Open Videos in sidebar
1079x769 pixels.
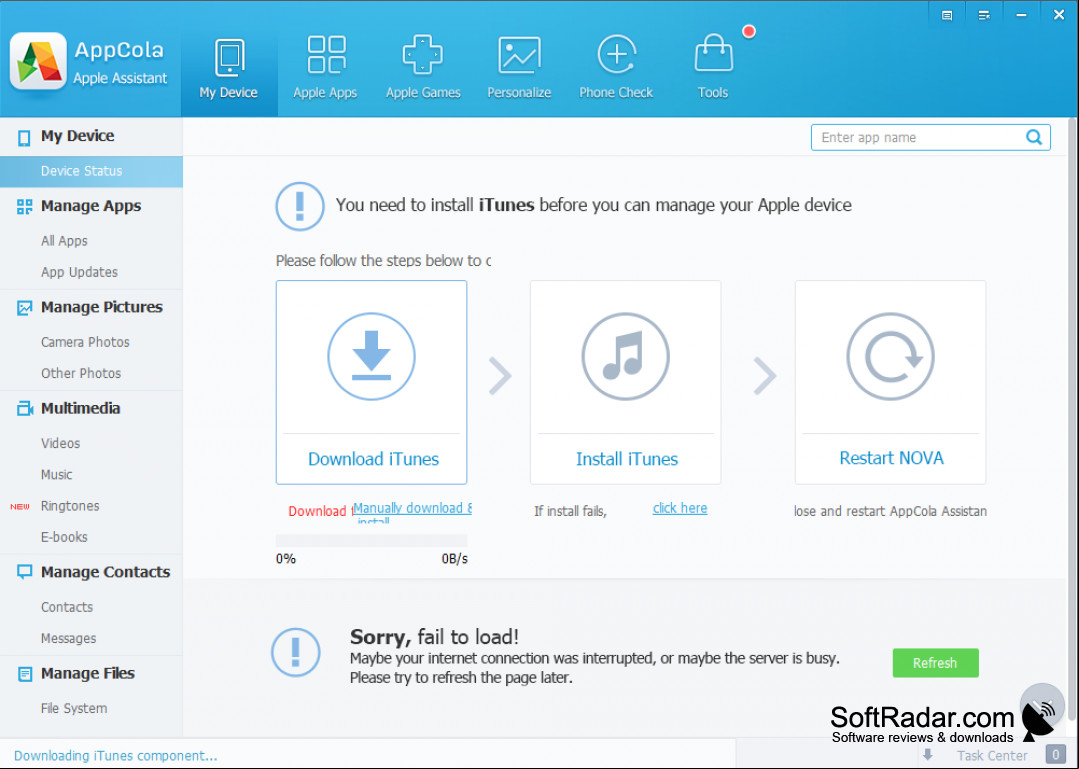point(61,444)
